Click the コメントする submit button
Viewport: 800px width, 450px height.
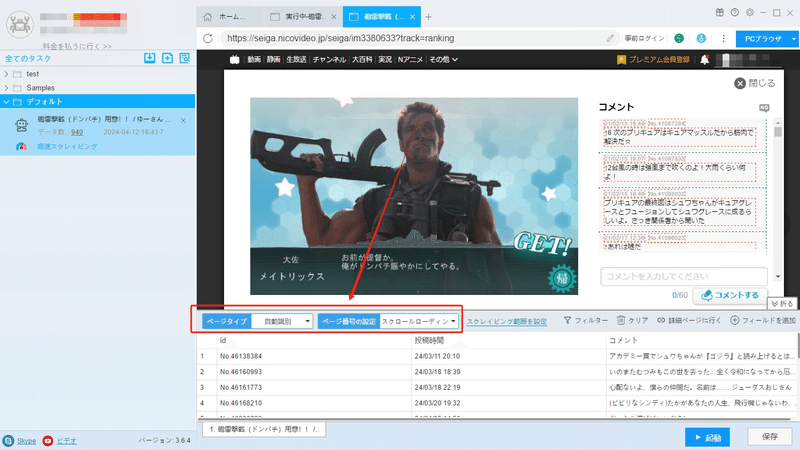(x=730, y=295)
